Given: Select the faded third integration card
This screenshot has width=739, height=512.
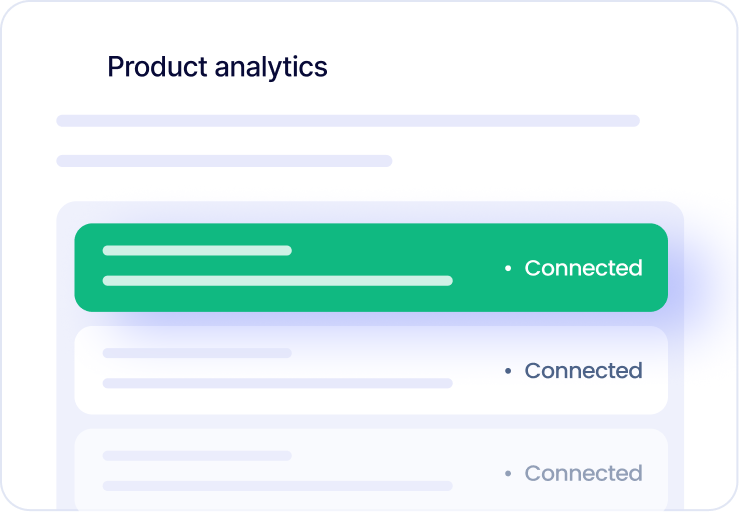Looking at the screenshot, I should coord(371,470).
